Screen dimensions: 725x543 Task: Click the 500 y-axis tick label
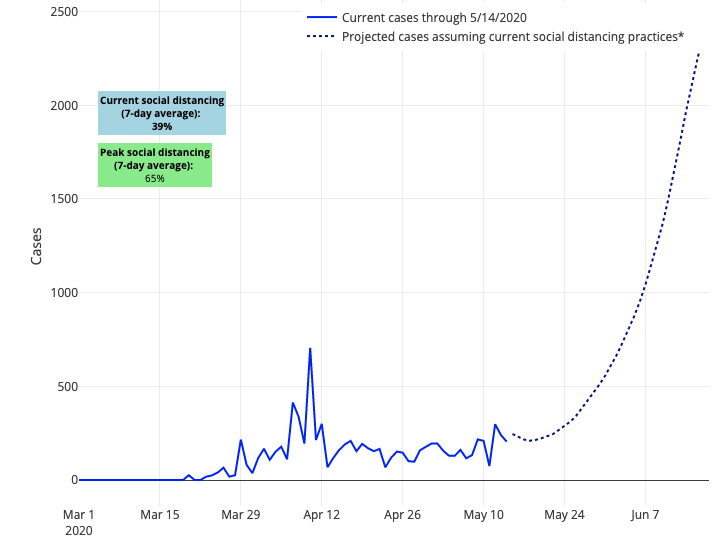pos(67,387)
